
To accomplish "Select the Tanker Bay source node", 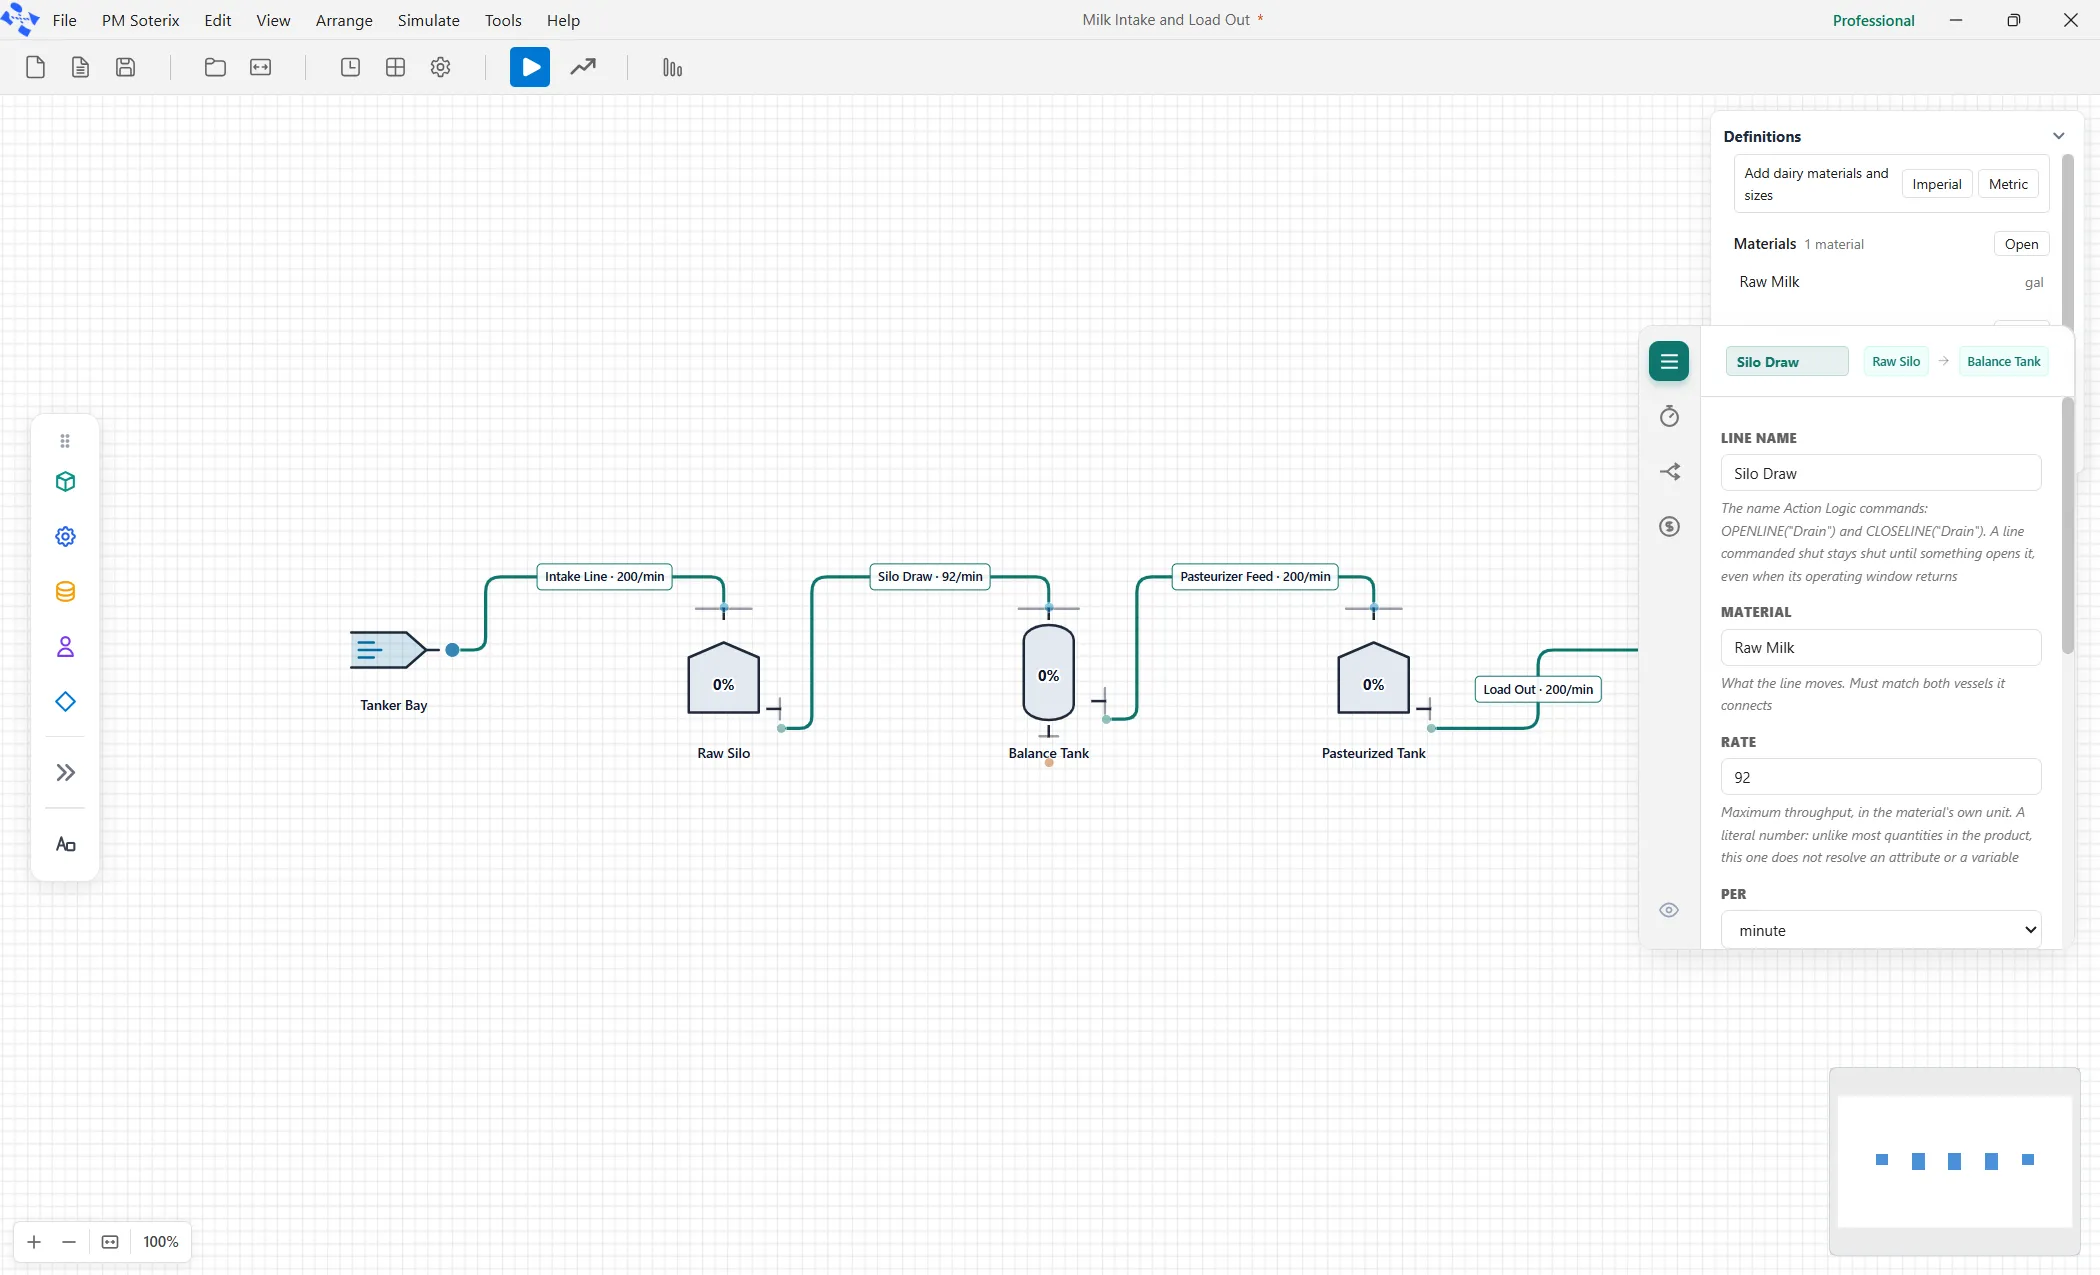I will pos(388,650).
